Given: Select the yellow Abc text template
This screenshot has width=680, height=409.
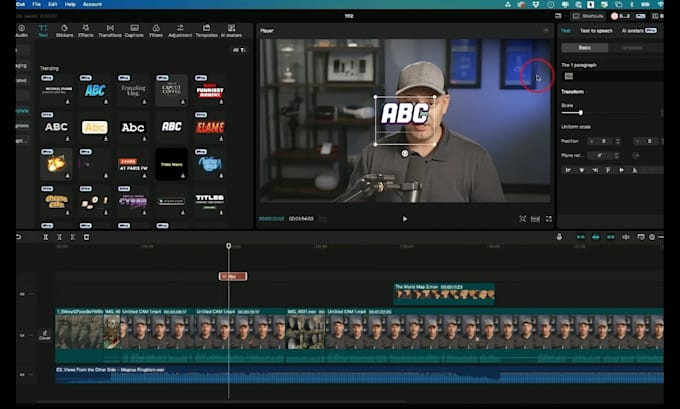Looking at the screenshot, I should 95,127.
